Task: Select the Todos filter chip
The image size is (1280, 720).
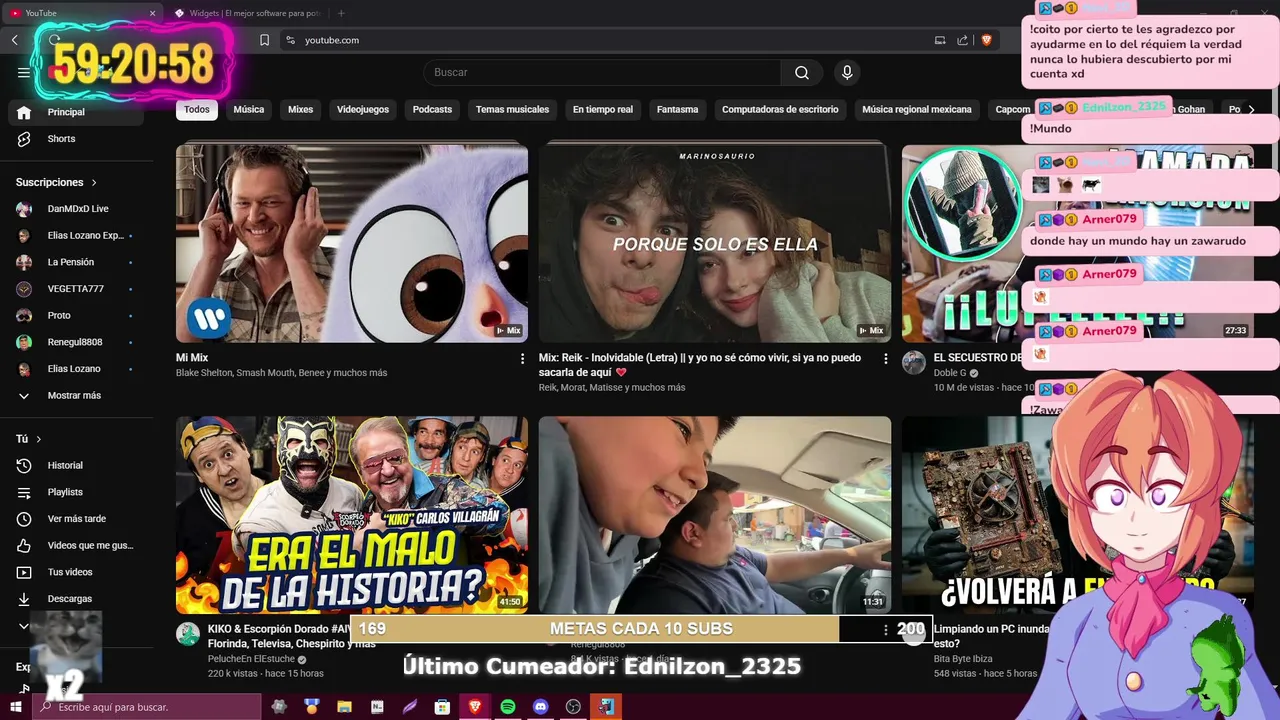Action: pyautogui.click(x=197, y=109)
